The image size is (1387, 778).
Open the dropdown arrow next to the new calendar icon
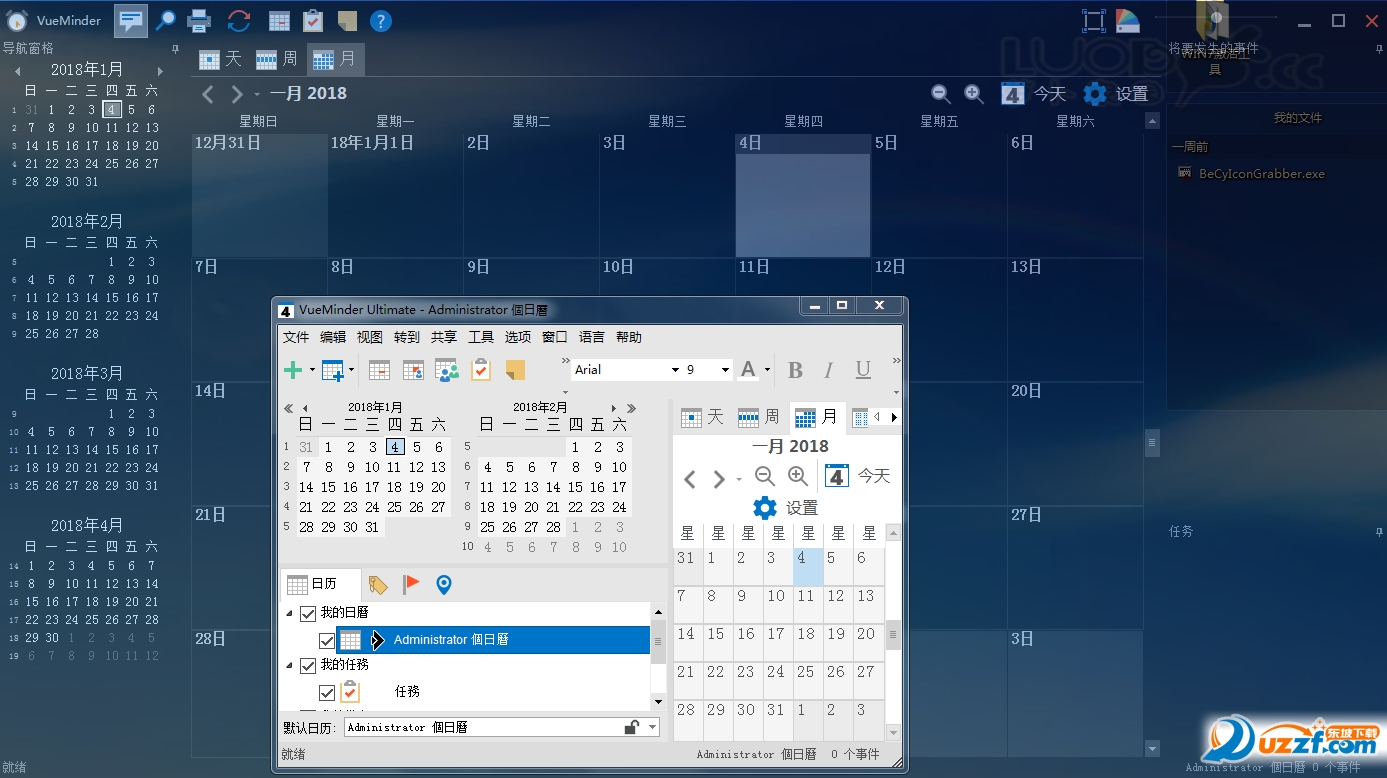351,370
